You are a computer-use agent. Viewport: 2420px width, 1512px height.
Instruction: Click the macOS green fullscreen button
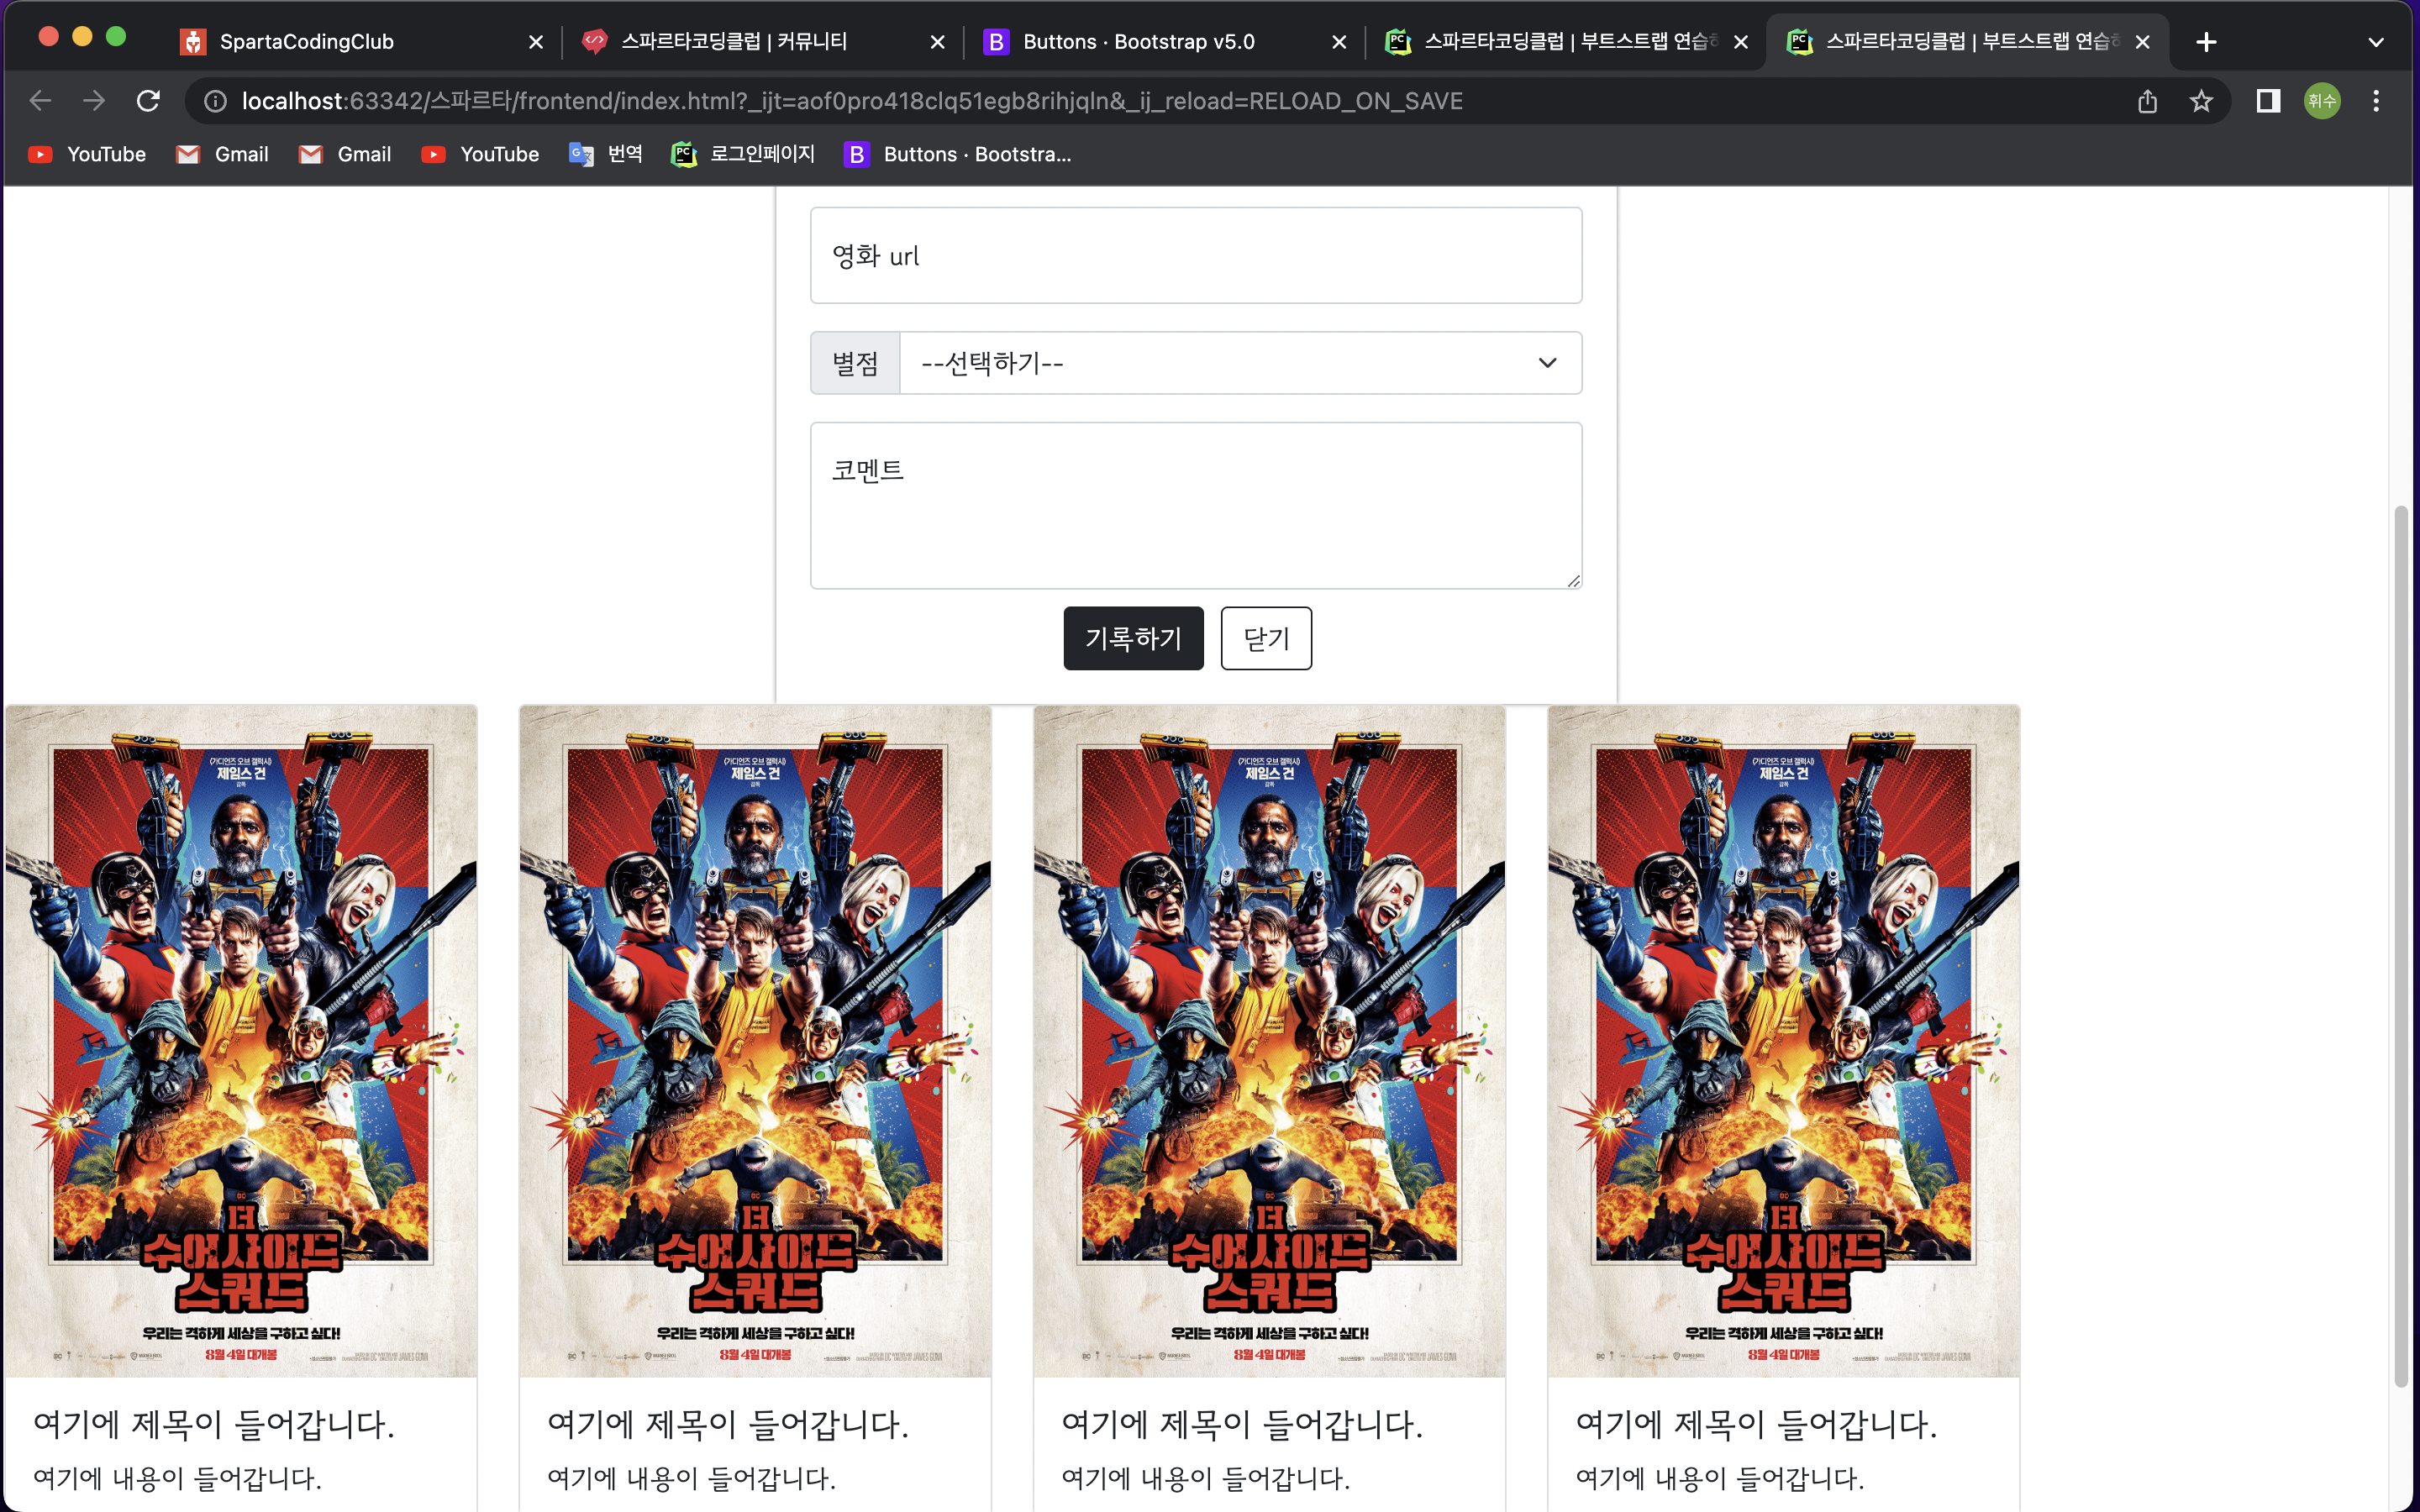pyautogui.click(x=116, y=37)
